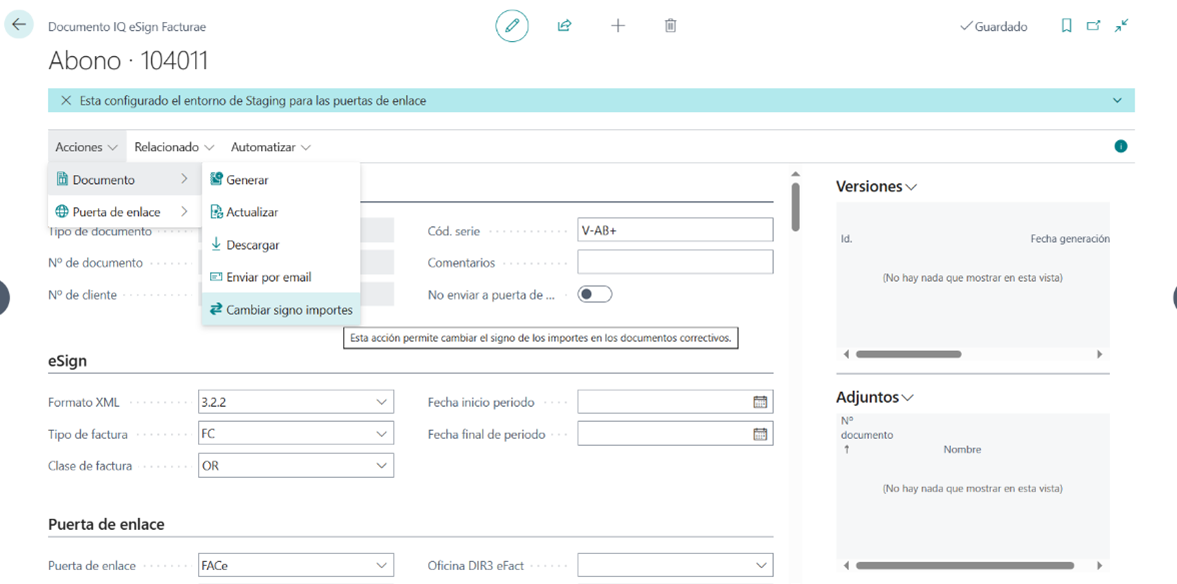Open the Formato XML dropdown
The image size is (1177, 584).
[381, 402]
